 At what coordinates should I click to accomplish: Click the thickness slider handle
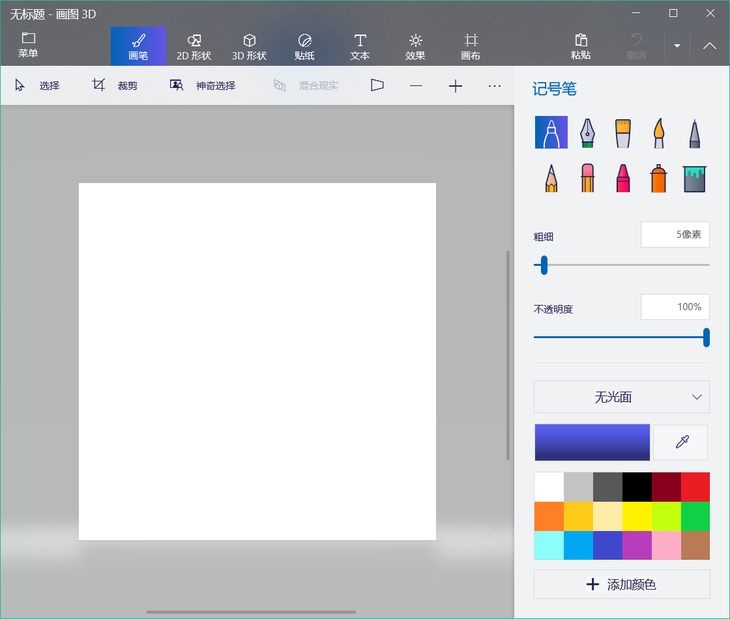pyautogui.click(x=544, y=265)
